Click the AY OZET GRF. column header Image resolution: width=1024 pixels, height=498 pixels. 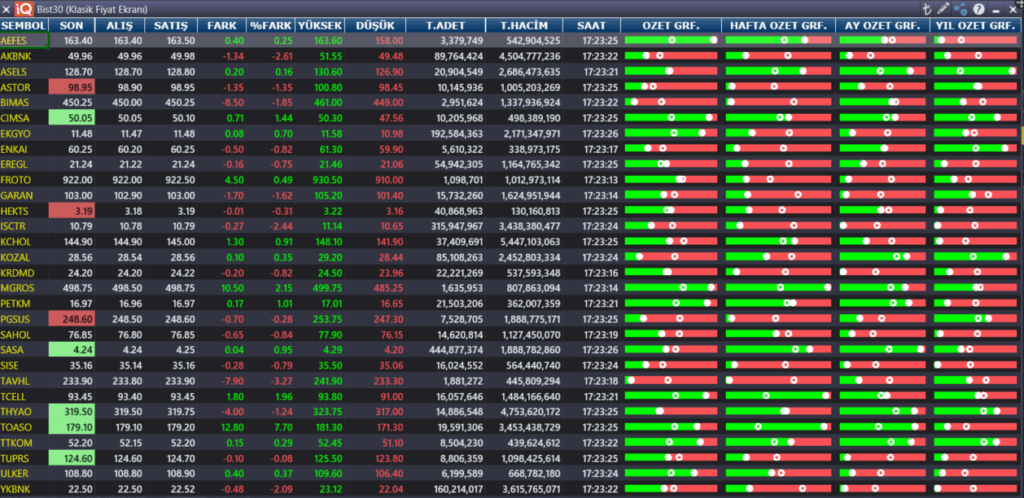click(x=882, y=25)
